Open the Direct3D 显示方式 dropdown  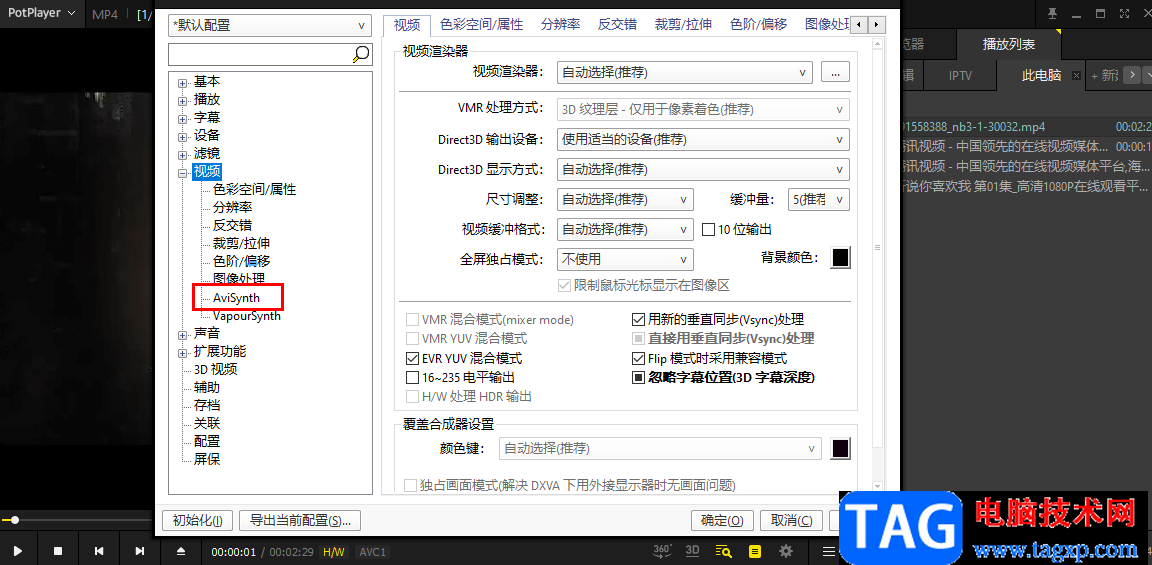(x=703, y=169)
